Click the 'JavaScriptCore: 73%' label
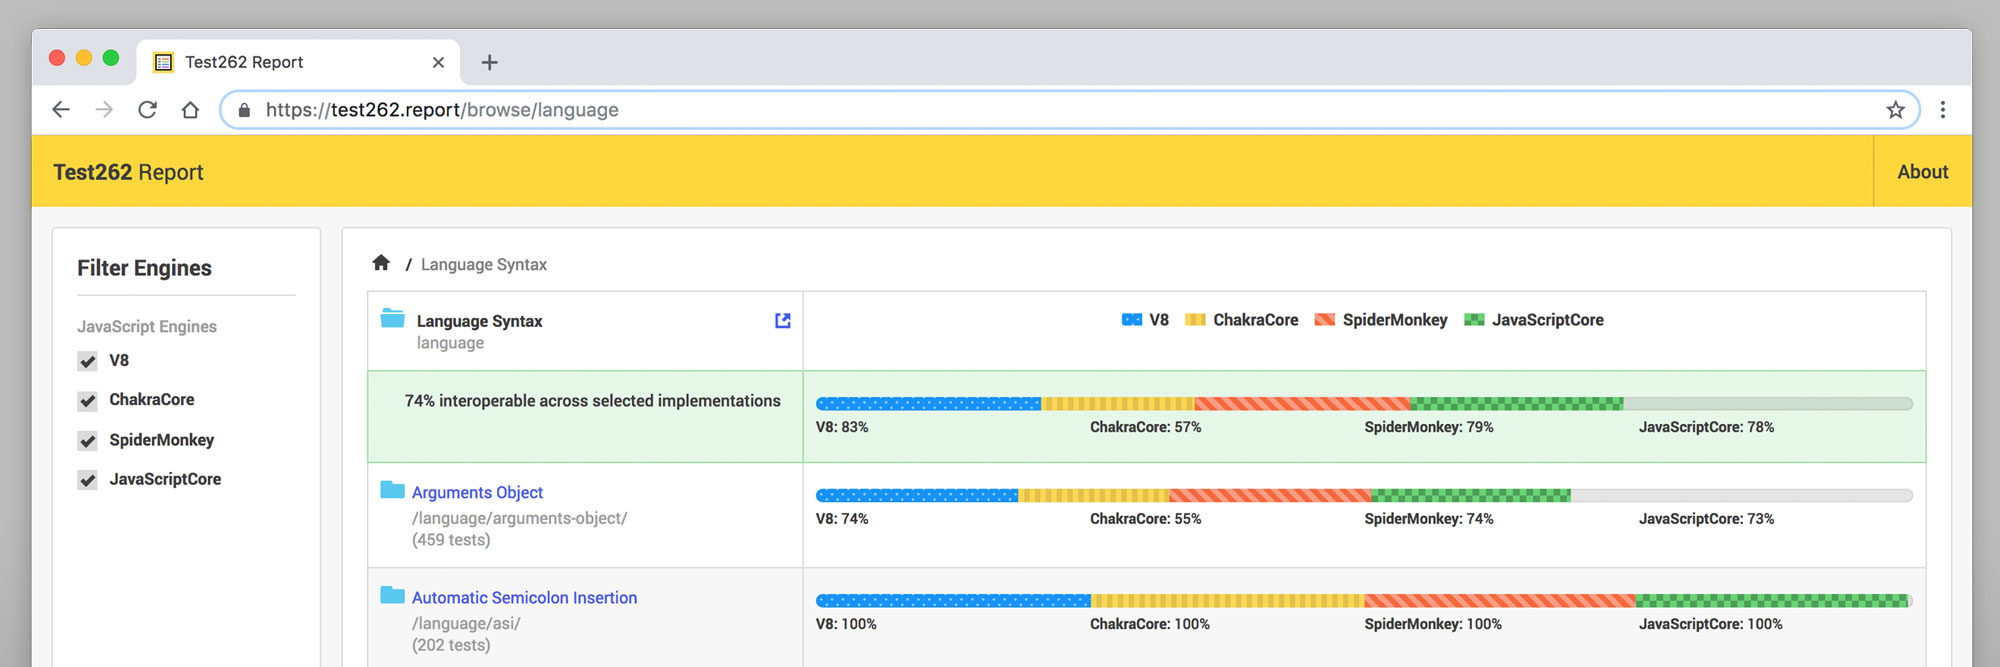Viewport: 2000px width, 667px height. click(x=1706, y=519)
